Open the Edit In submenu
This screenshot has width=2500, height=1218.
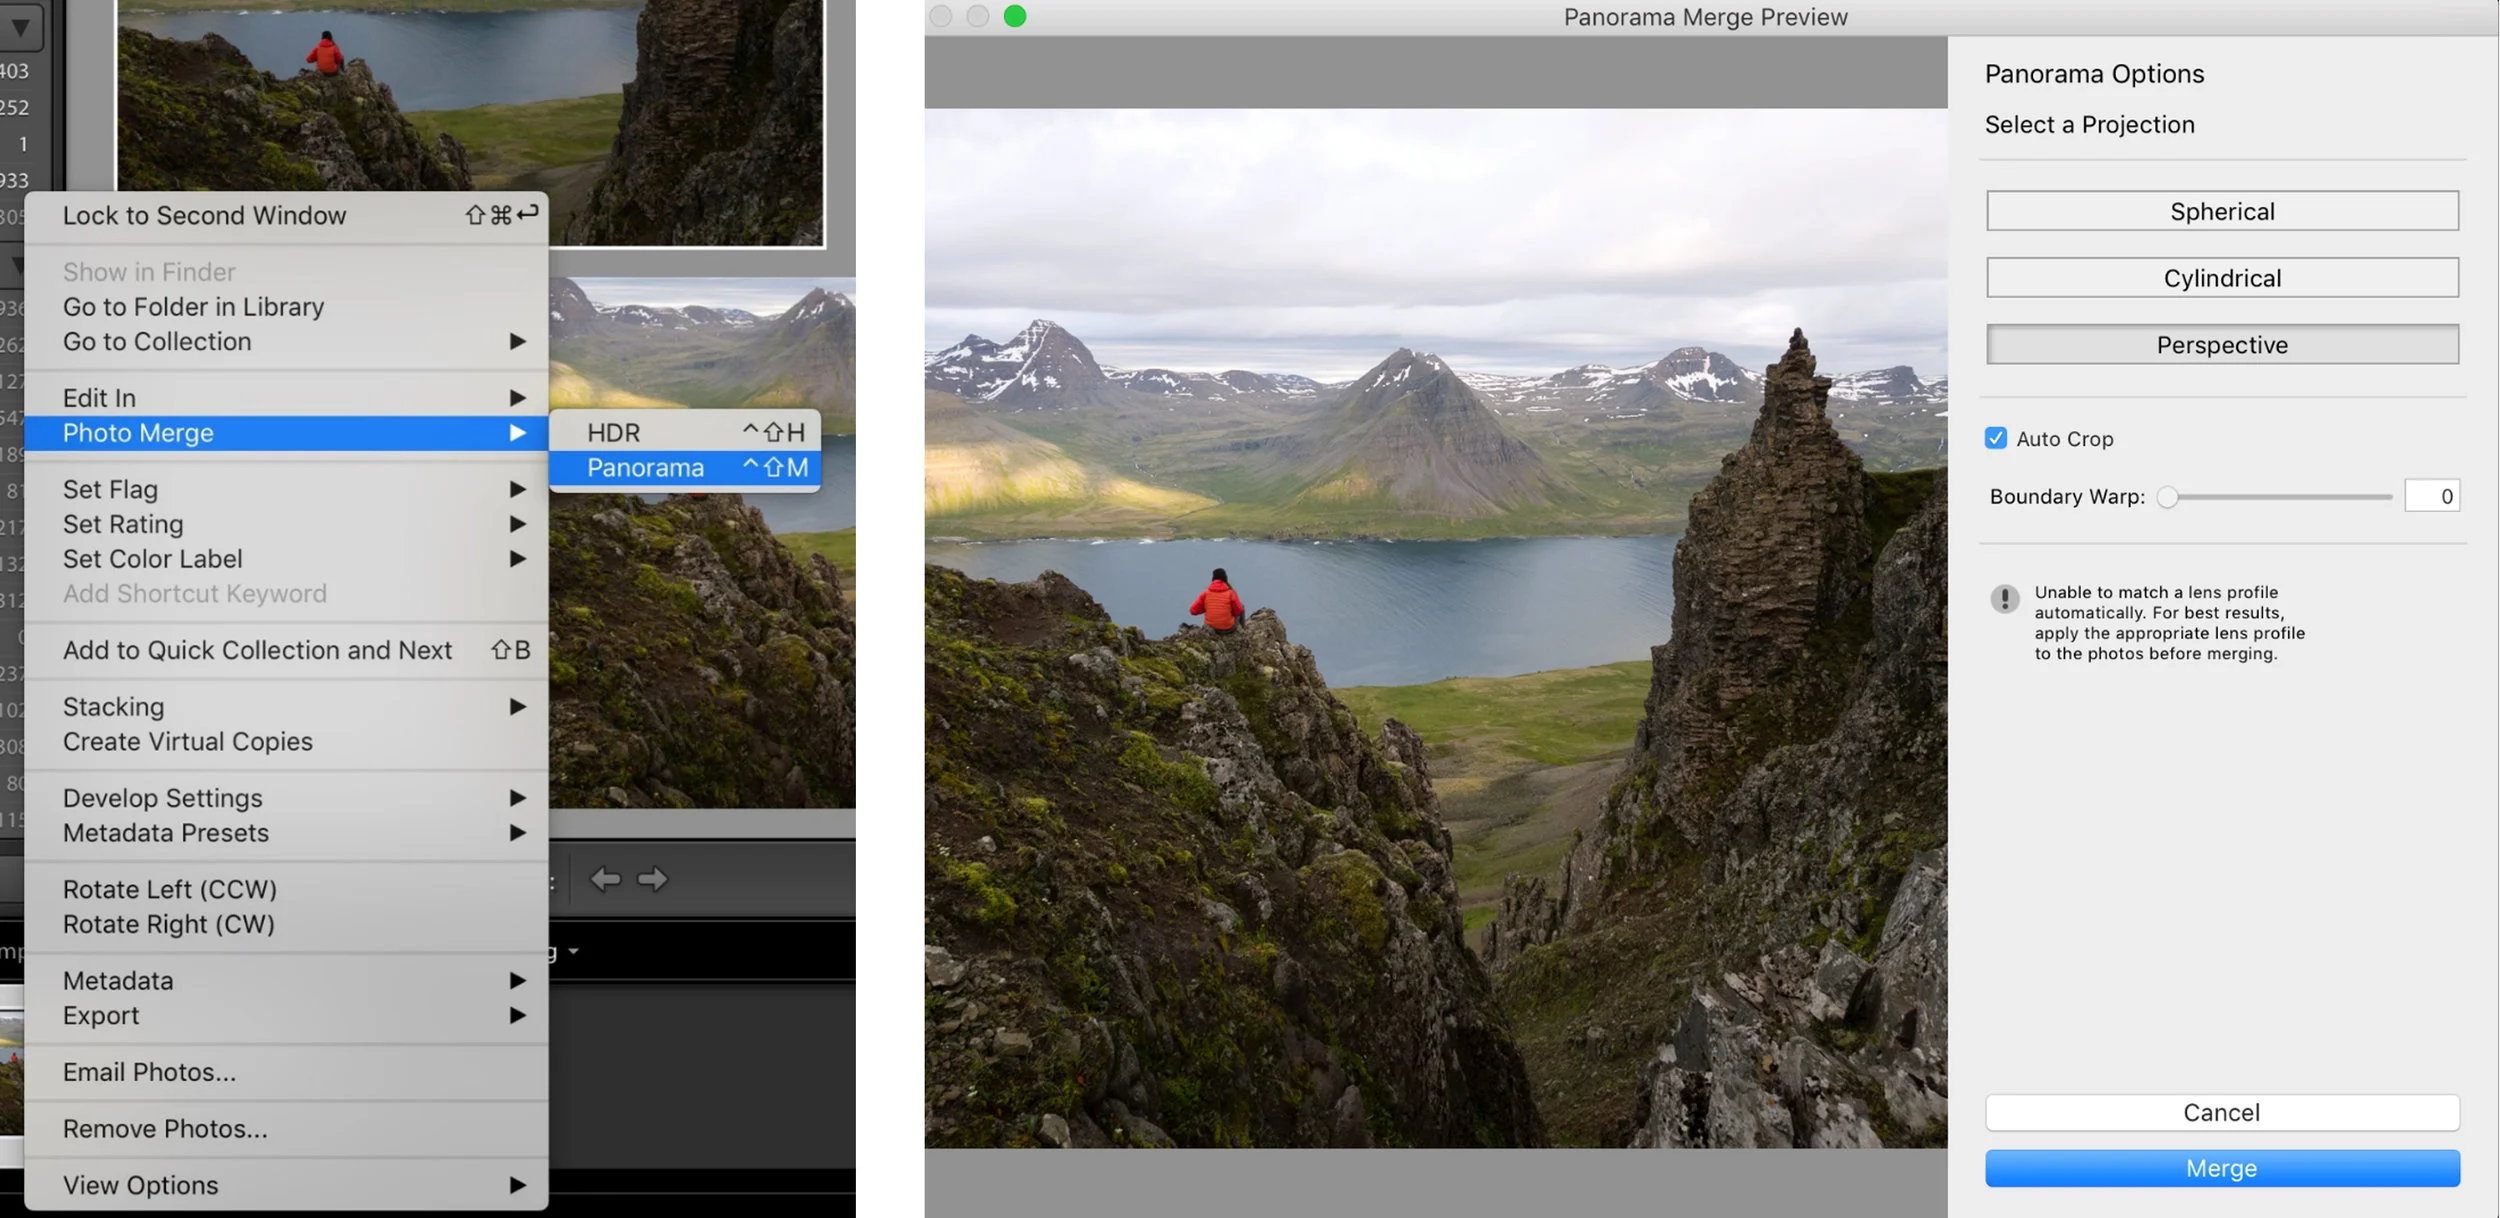tap(286, 398)
